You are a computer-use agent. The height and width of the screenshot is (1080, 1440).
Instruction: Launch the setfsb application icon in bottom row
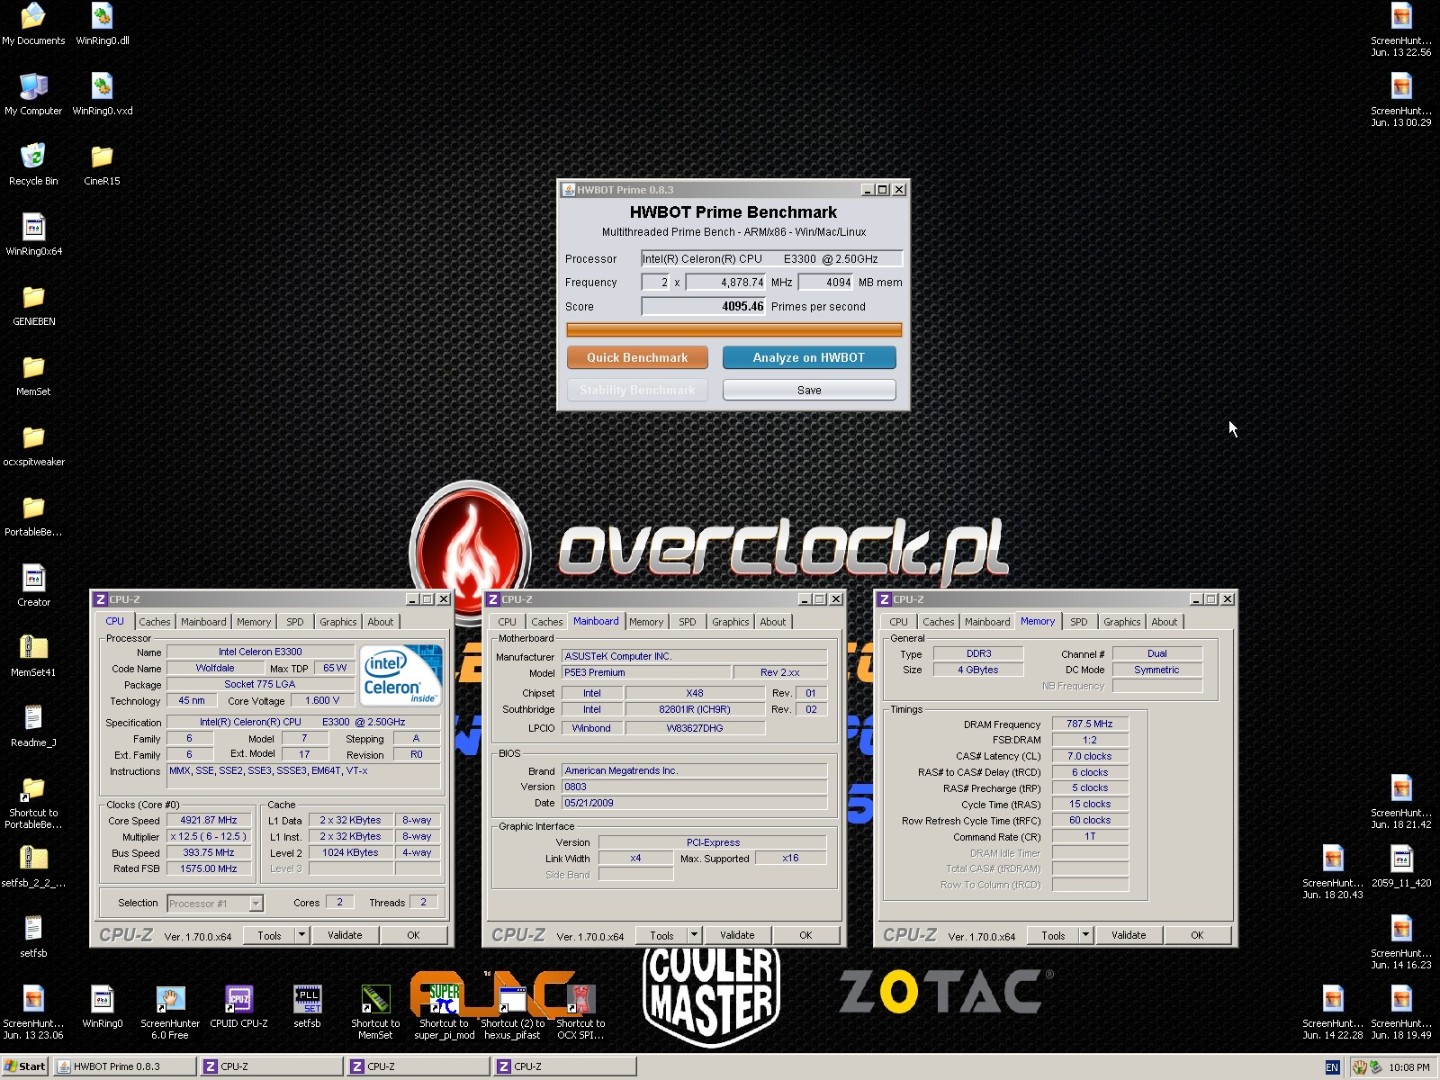[307, 1006]
